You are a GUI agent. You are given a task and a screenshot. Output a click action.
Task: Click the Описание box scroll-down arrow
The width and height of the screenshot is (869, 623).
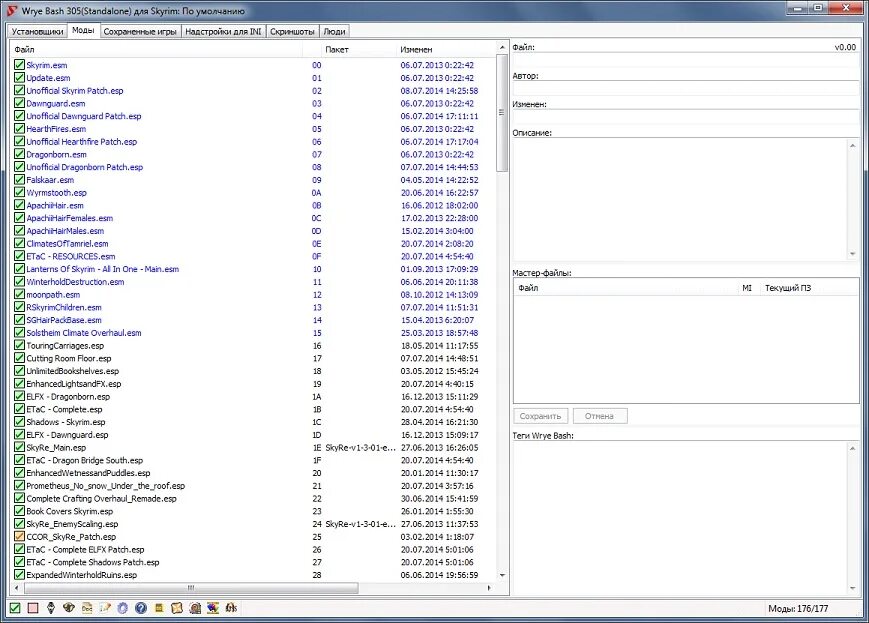point(853,254)
